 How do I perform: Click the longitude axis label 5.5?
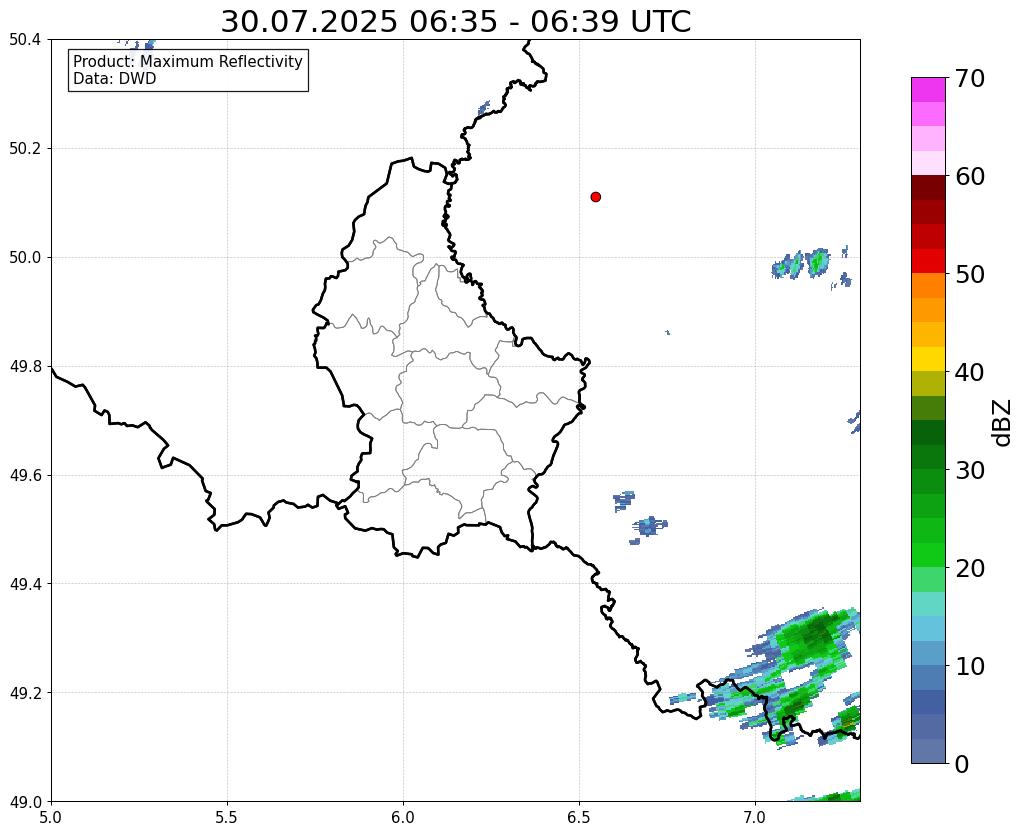coord(227,817)
